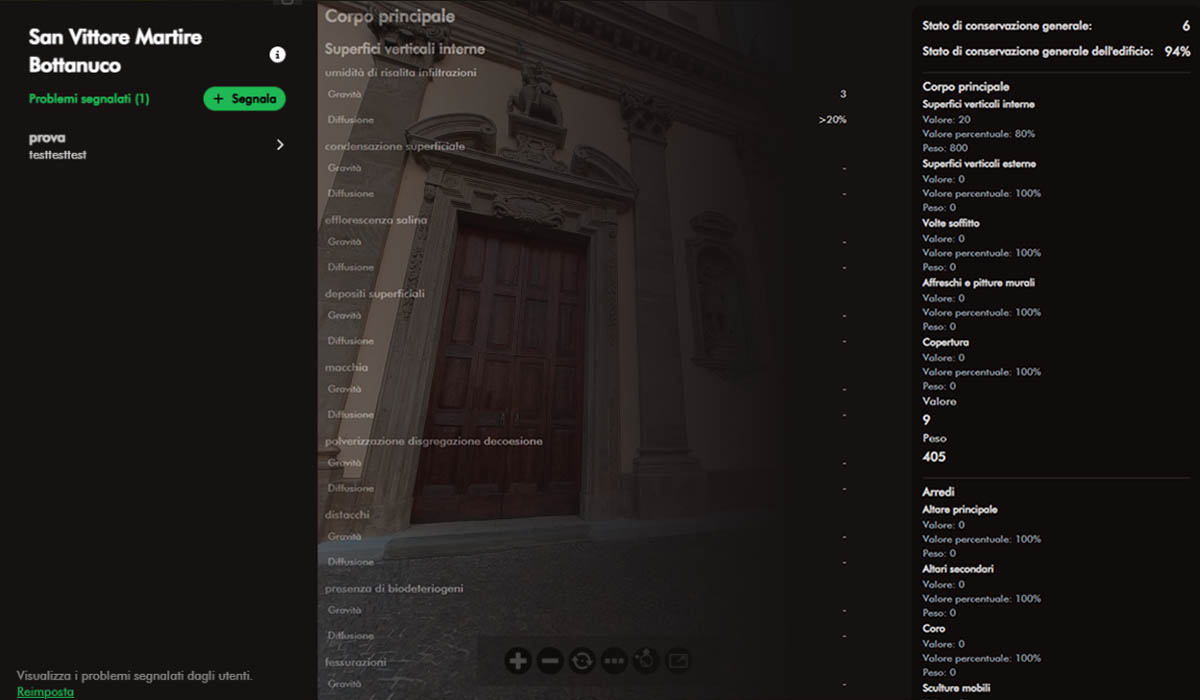Image resolution: width=1200 pixels, height=700 pixels.
Task: Open the info icon beside church title
Action: [278, 55]
